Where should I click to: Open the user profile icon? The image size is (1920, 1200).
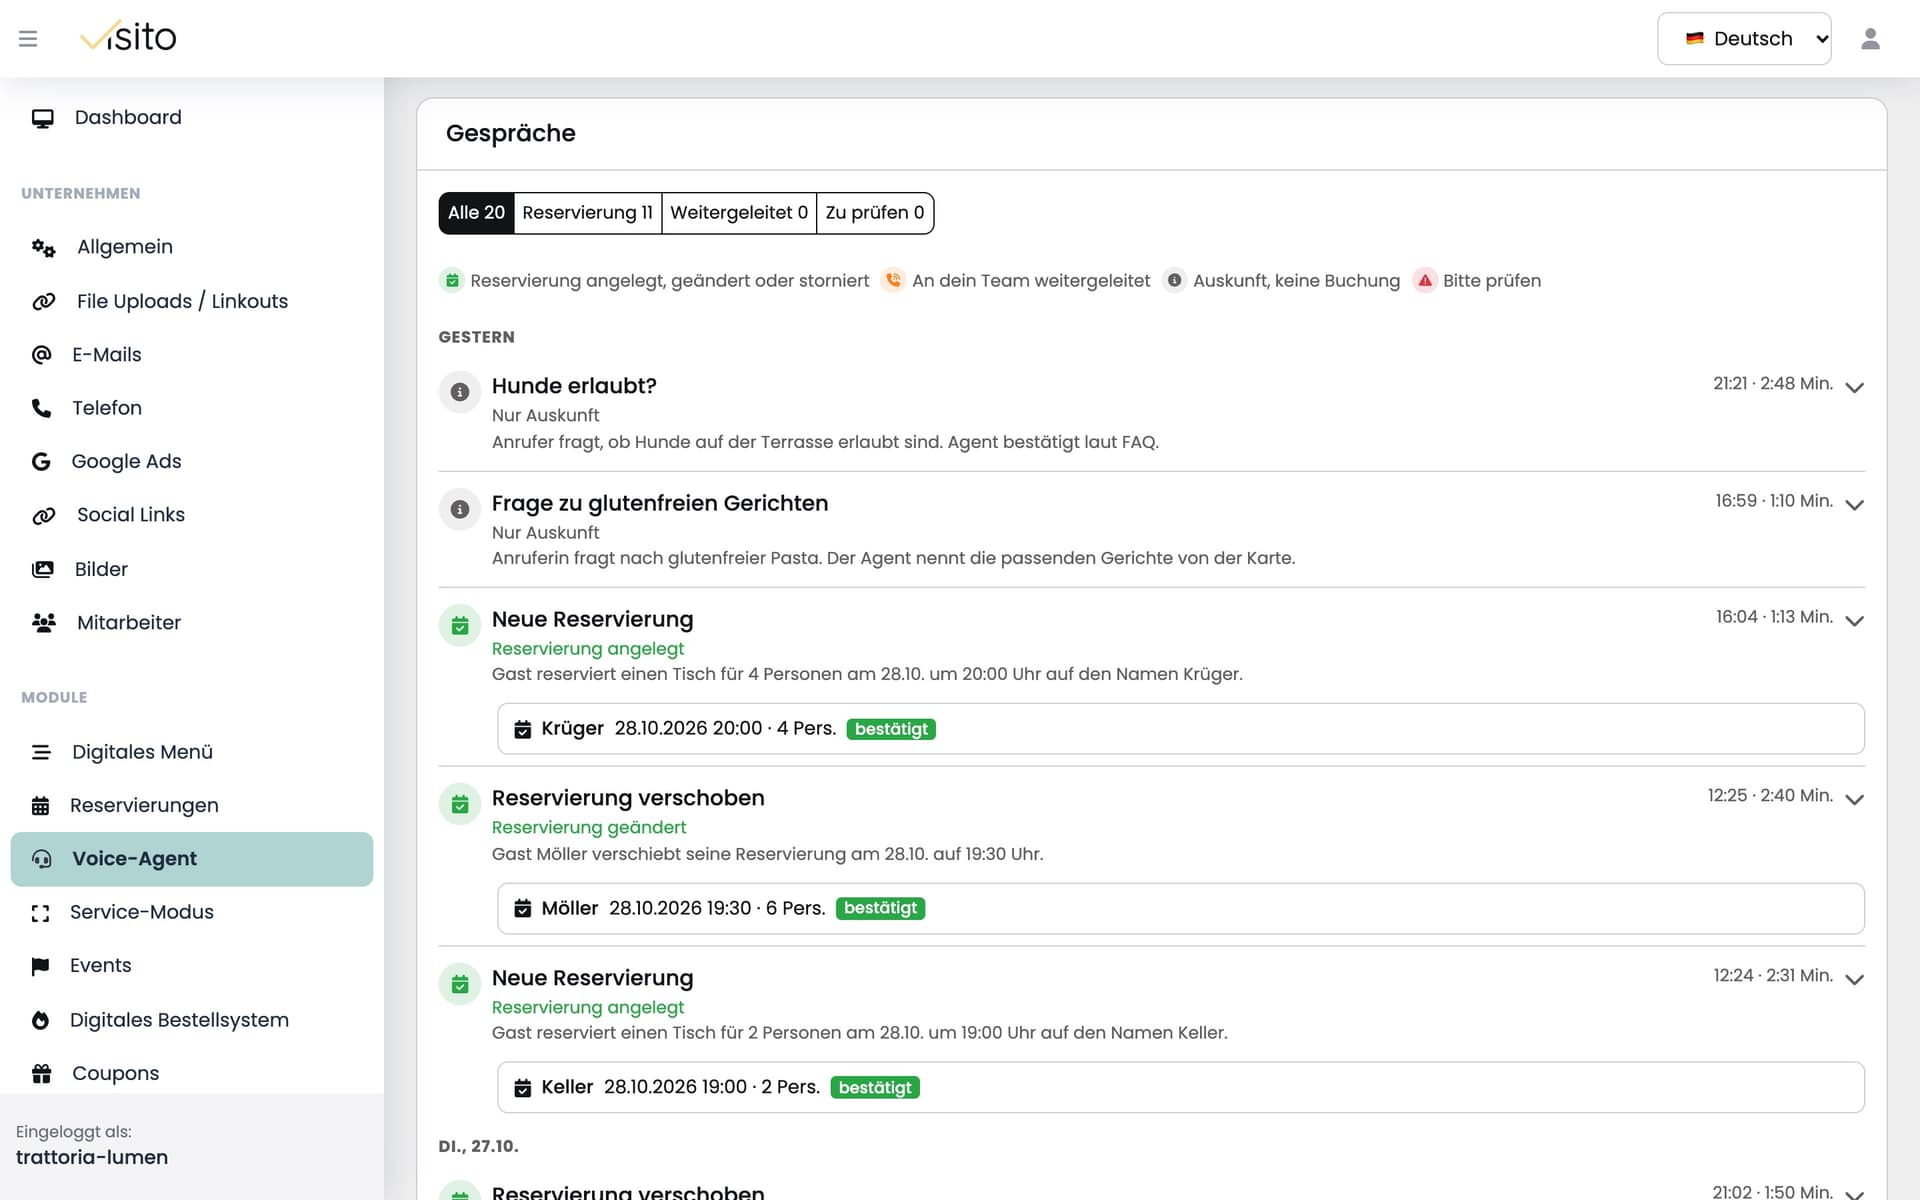[x=1870, y=38]
